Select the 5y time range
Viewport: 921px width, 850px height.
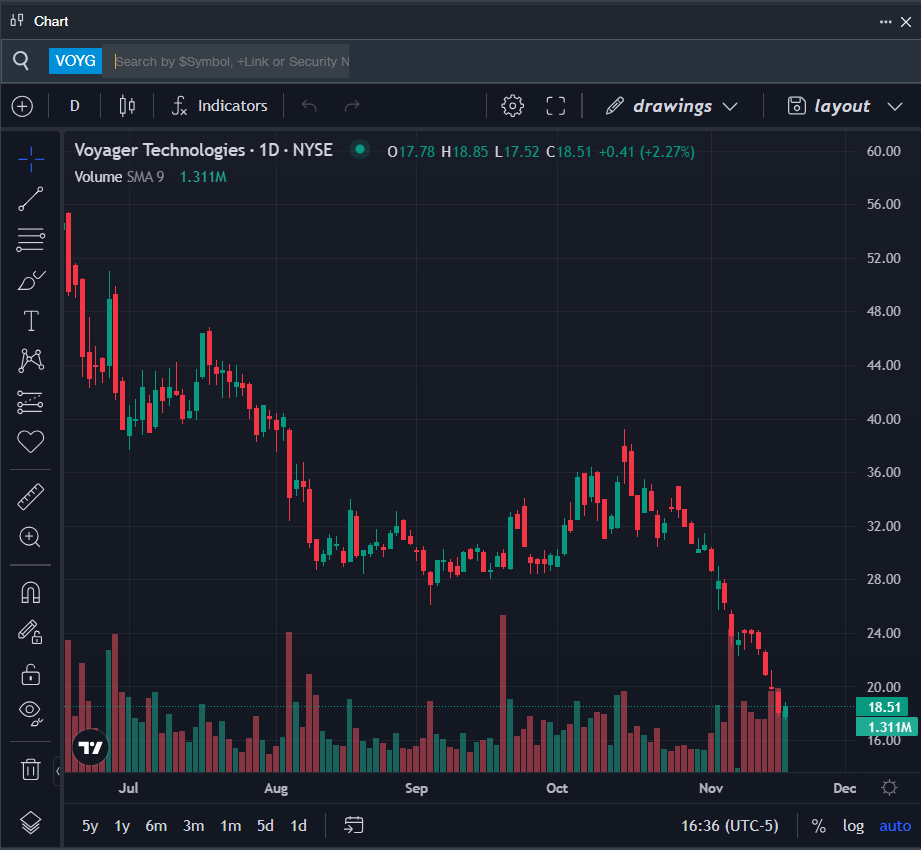90,826
